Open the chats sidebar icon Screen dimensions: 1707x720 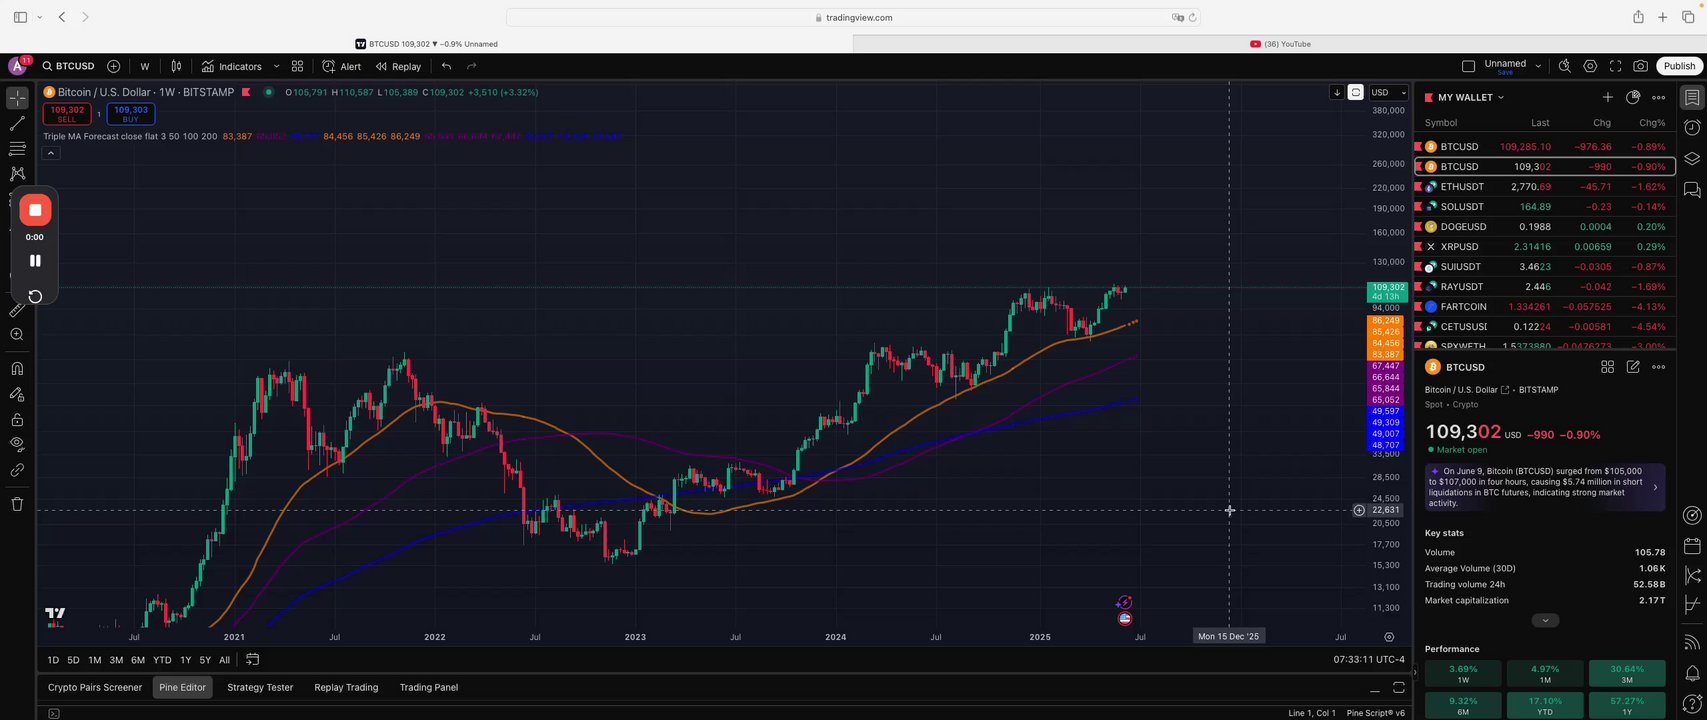pos(1691,189)
